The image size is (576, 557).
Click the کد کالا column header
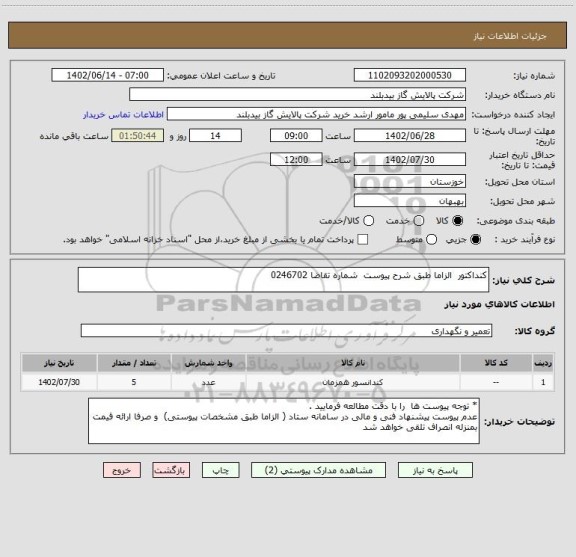coord(496,363)
